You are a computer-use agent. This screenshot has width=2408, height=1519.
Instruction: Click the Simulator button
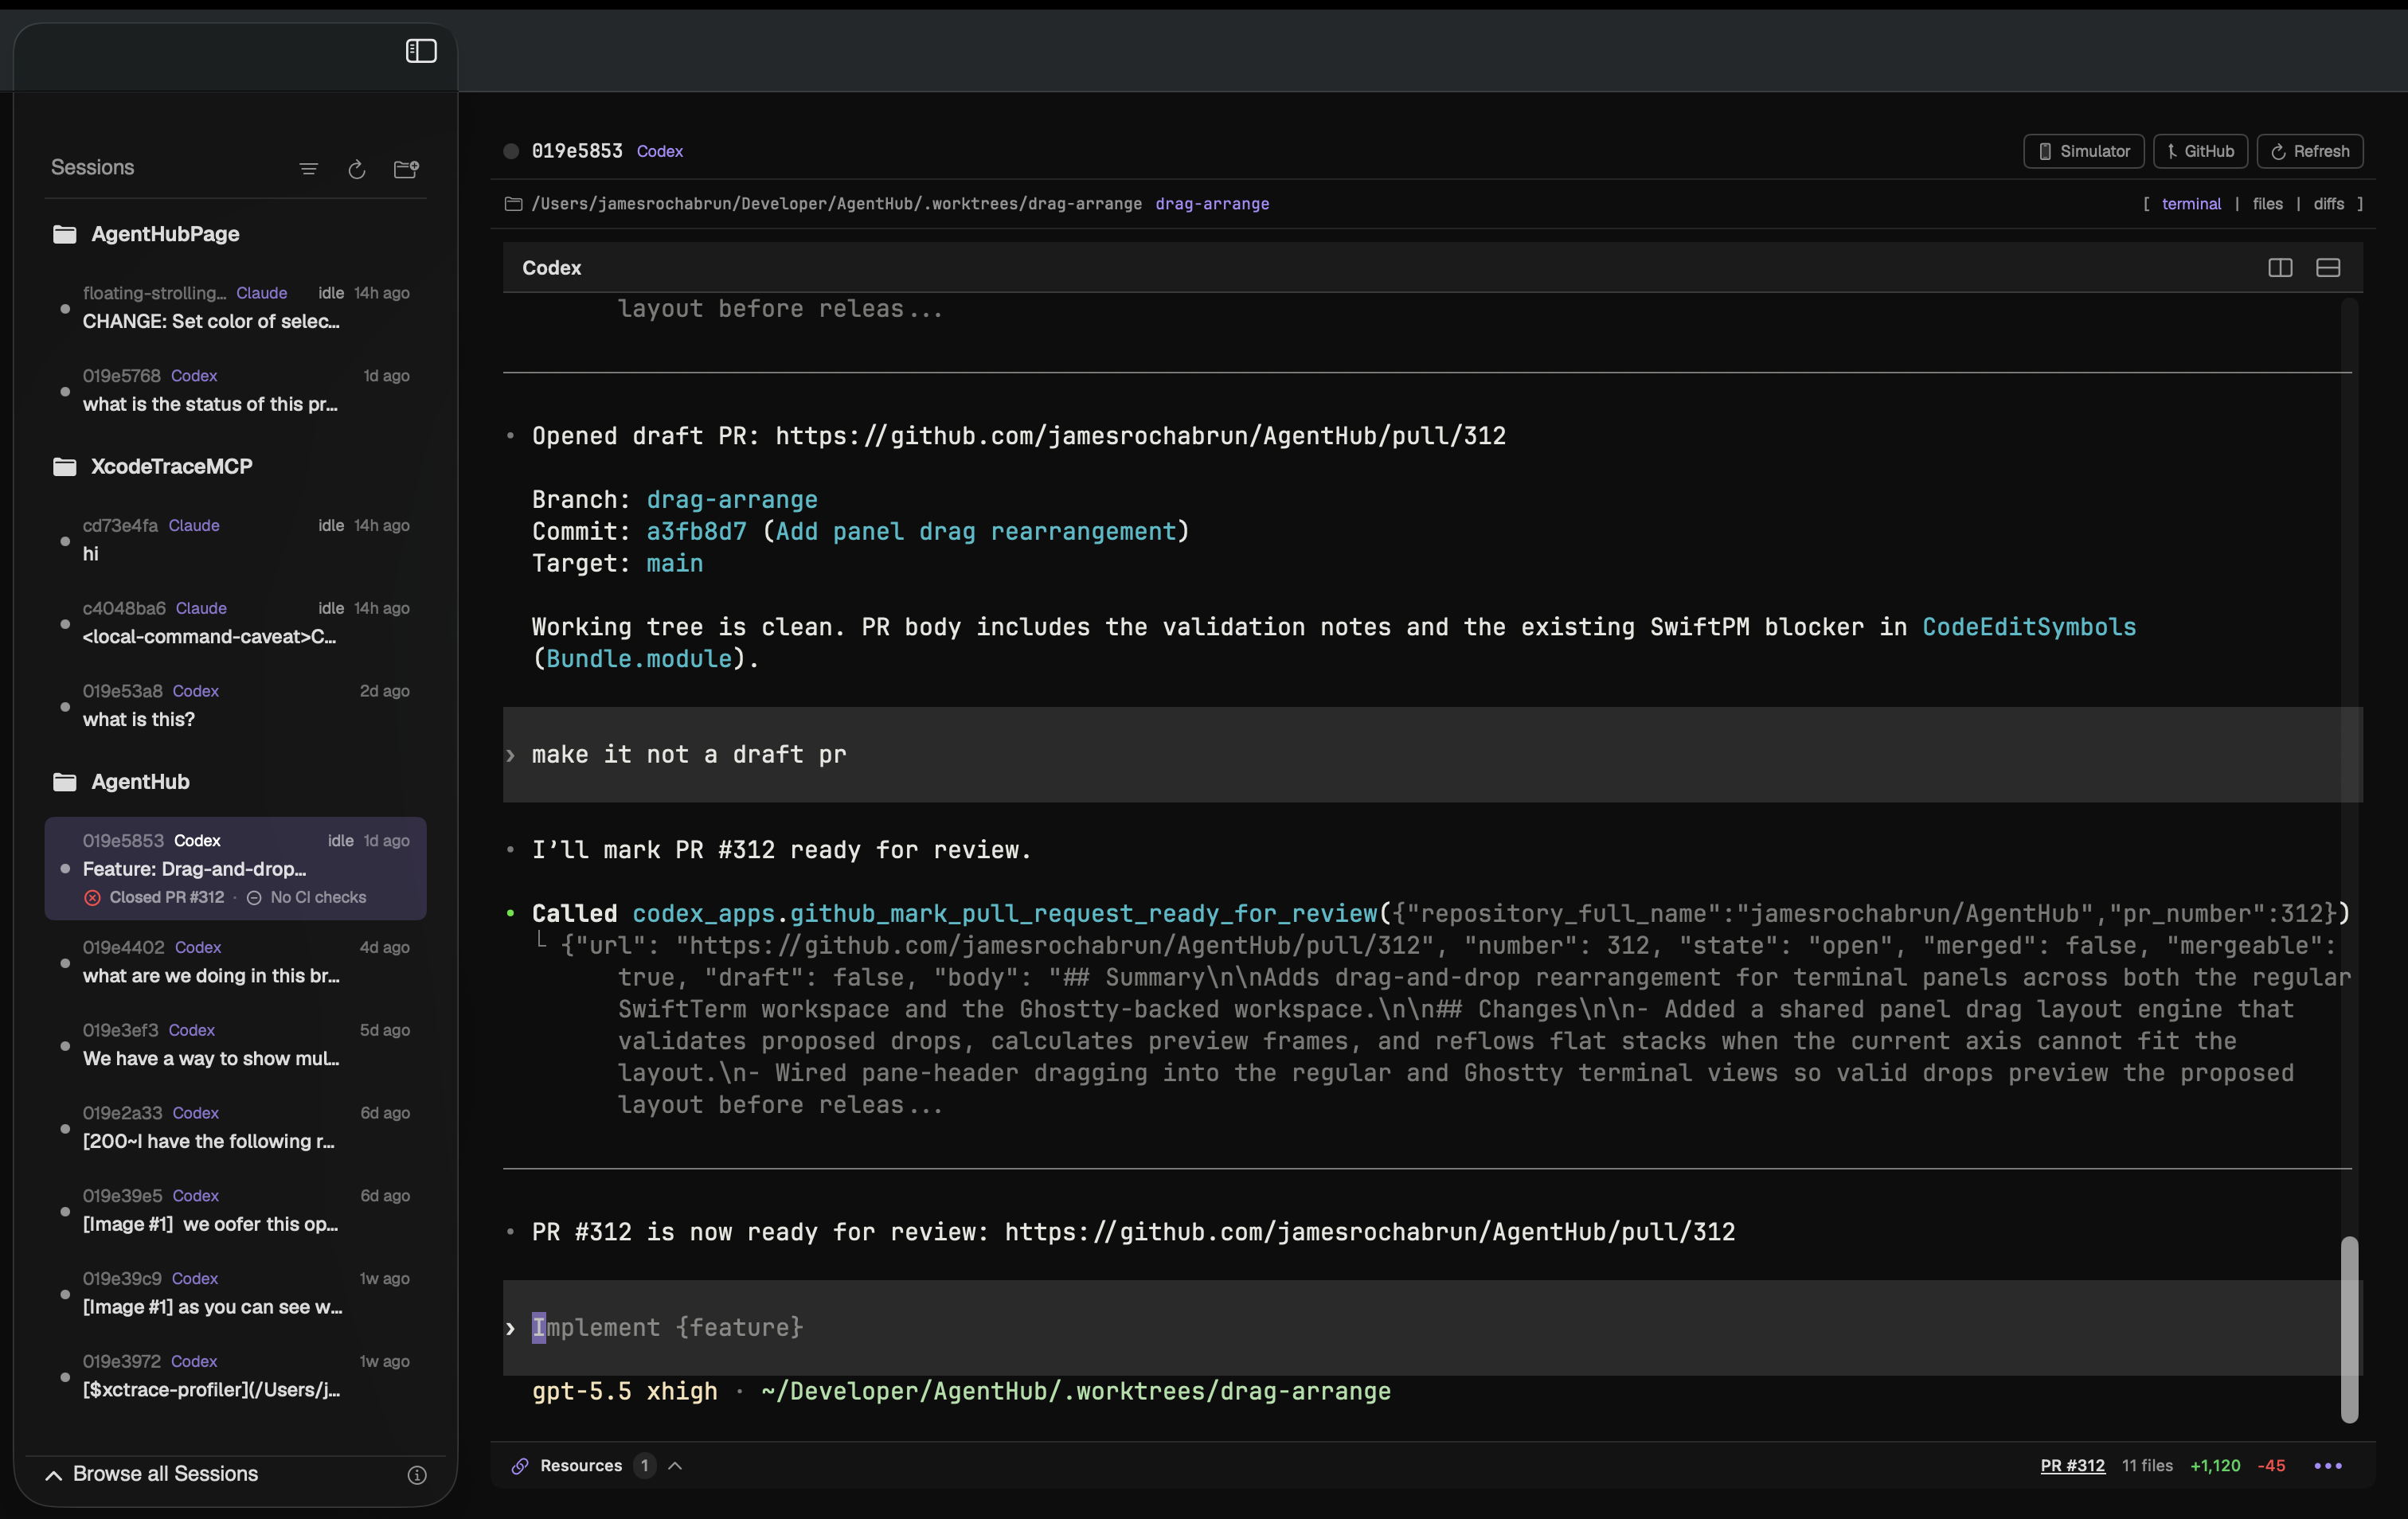pyautogui.click(x=2083, y=151)
